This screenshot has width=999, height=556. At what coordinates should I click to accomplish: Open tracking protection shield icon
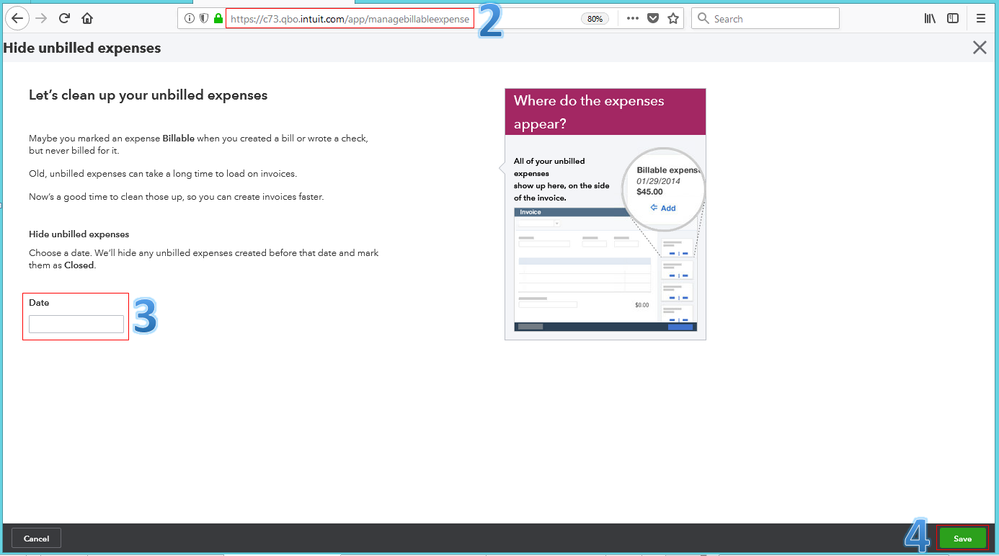coord(203,18)
